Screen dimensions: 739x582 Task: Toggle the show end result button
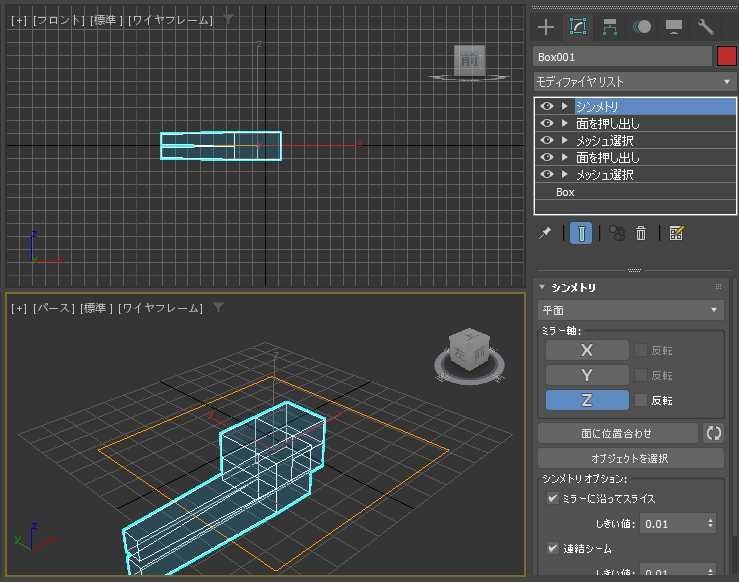pyautogui.click(x=581, y=233)
